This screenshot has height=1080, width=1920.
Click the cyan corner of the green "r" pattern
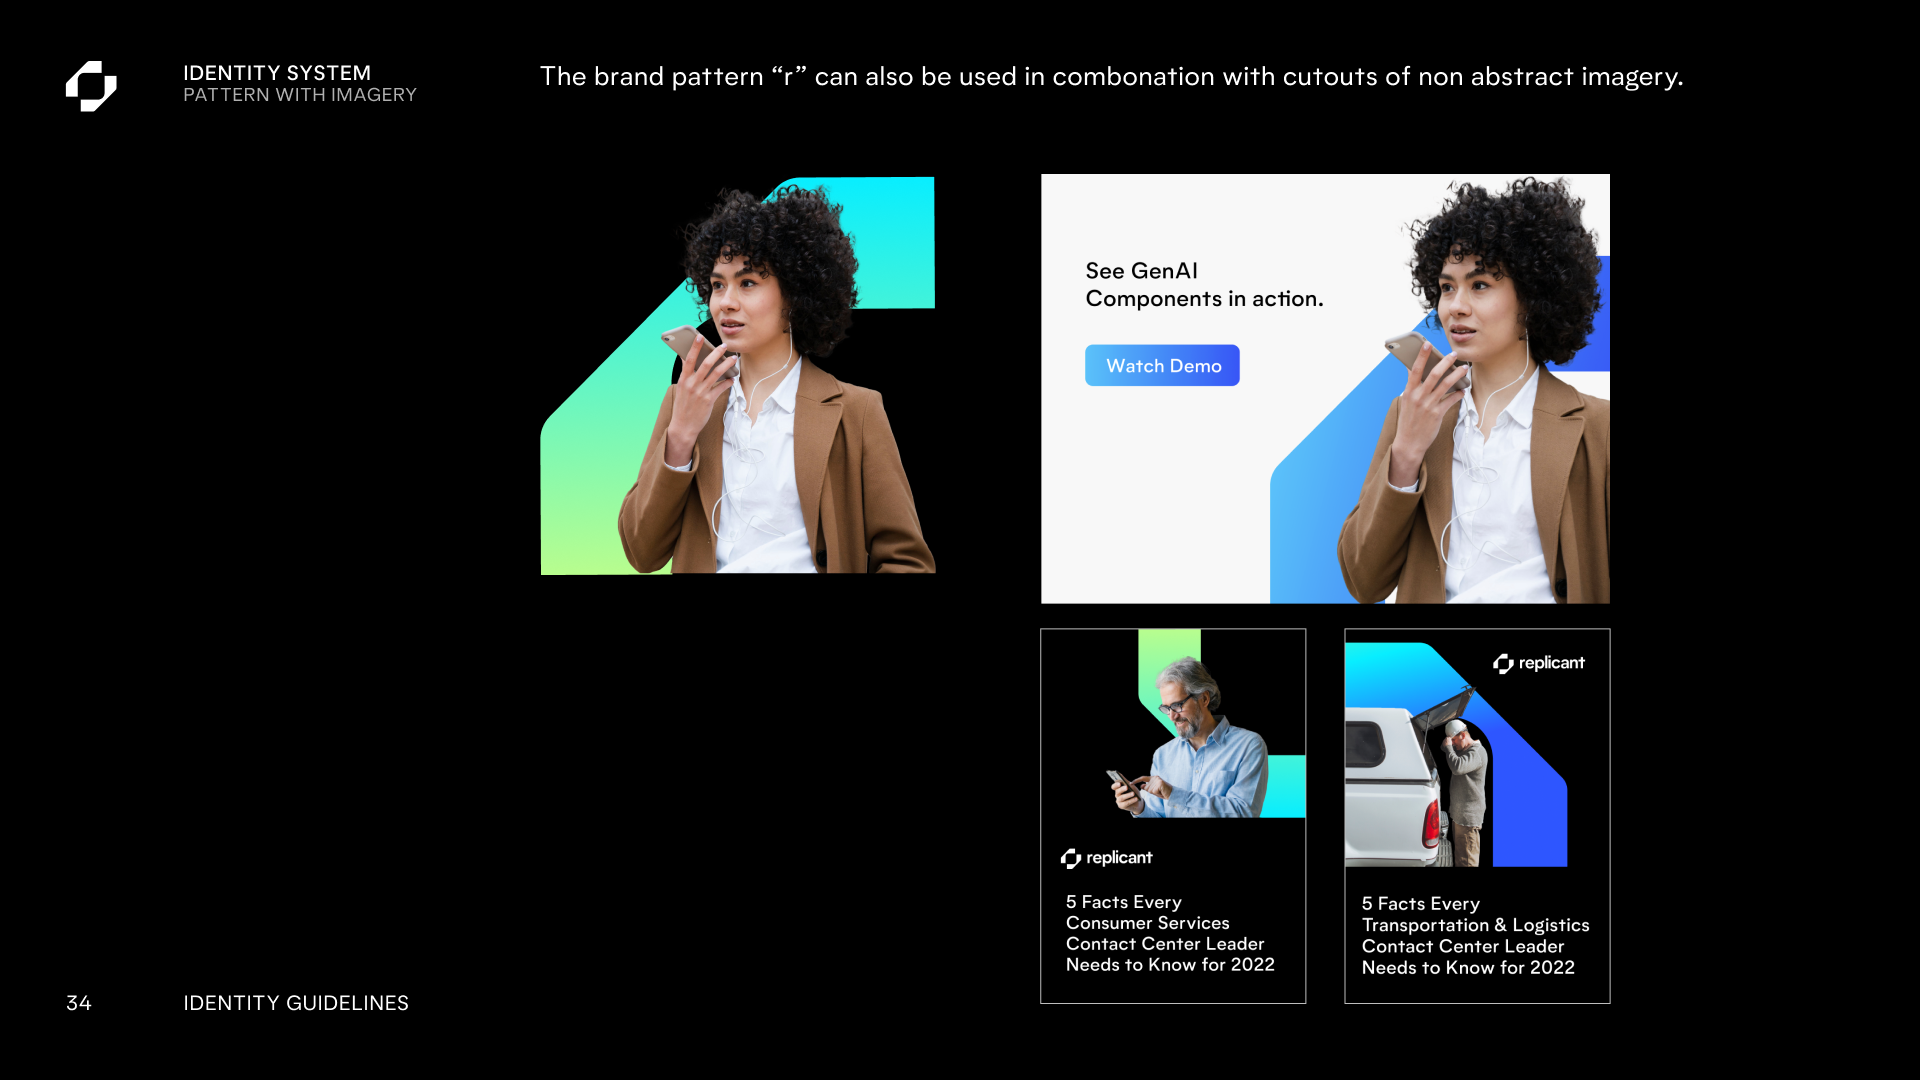pyautogui.click(x=890, y=240)
